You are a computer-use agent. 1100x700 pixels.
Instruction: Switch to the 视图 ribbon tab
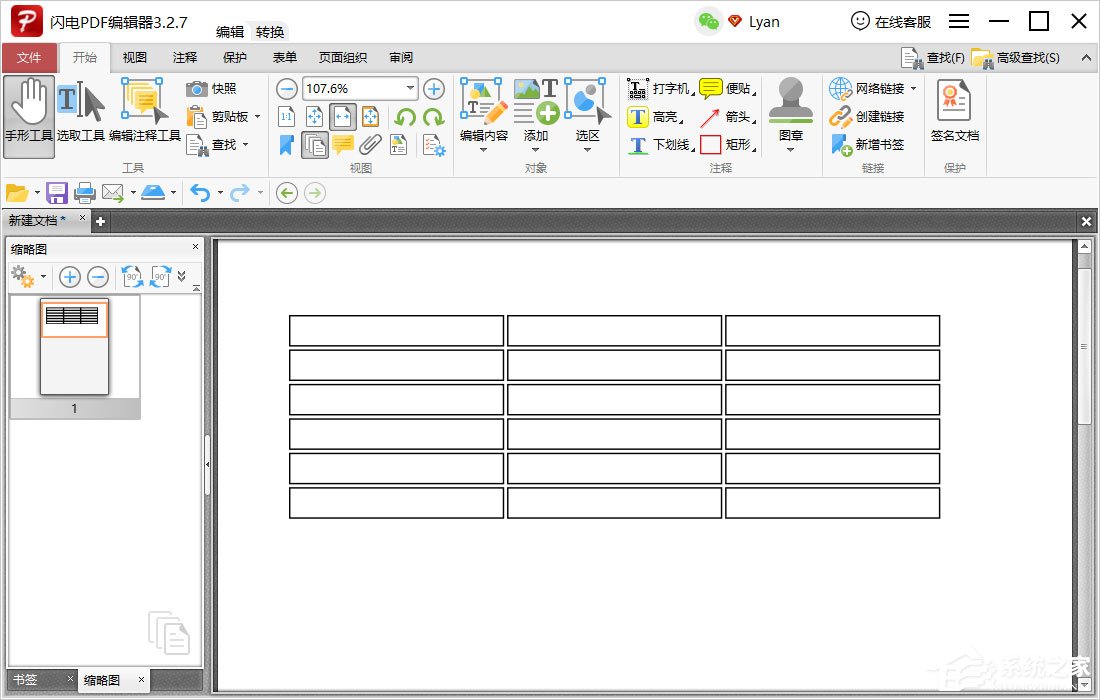click(135, 58)
